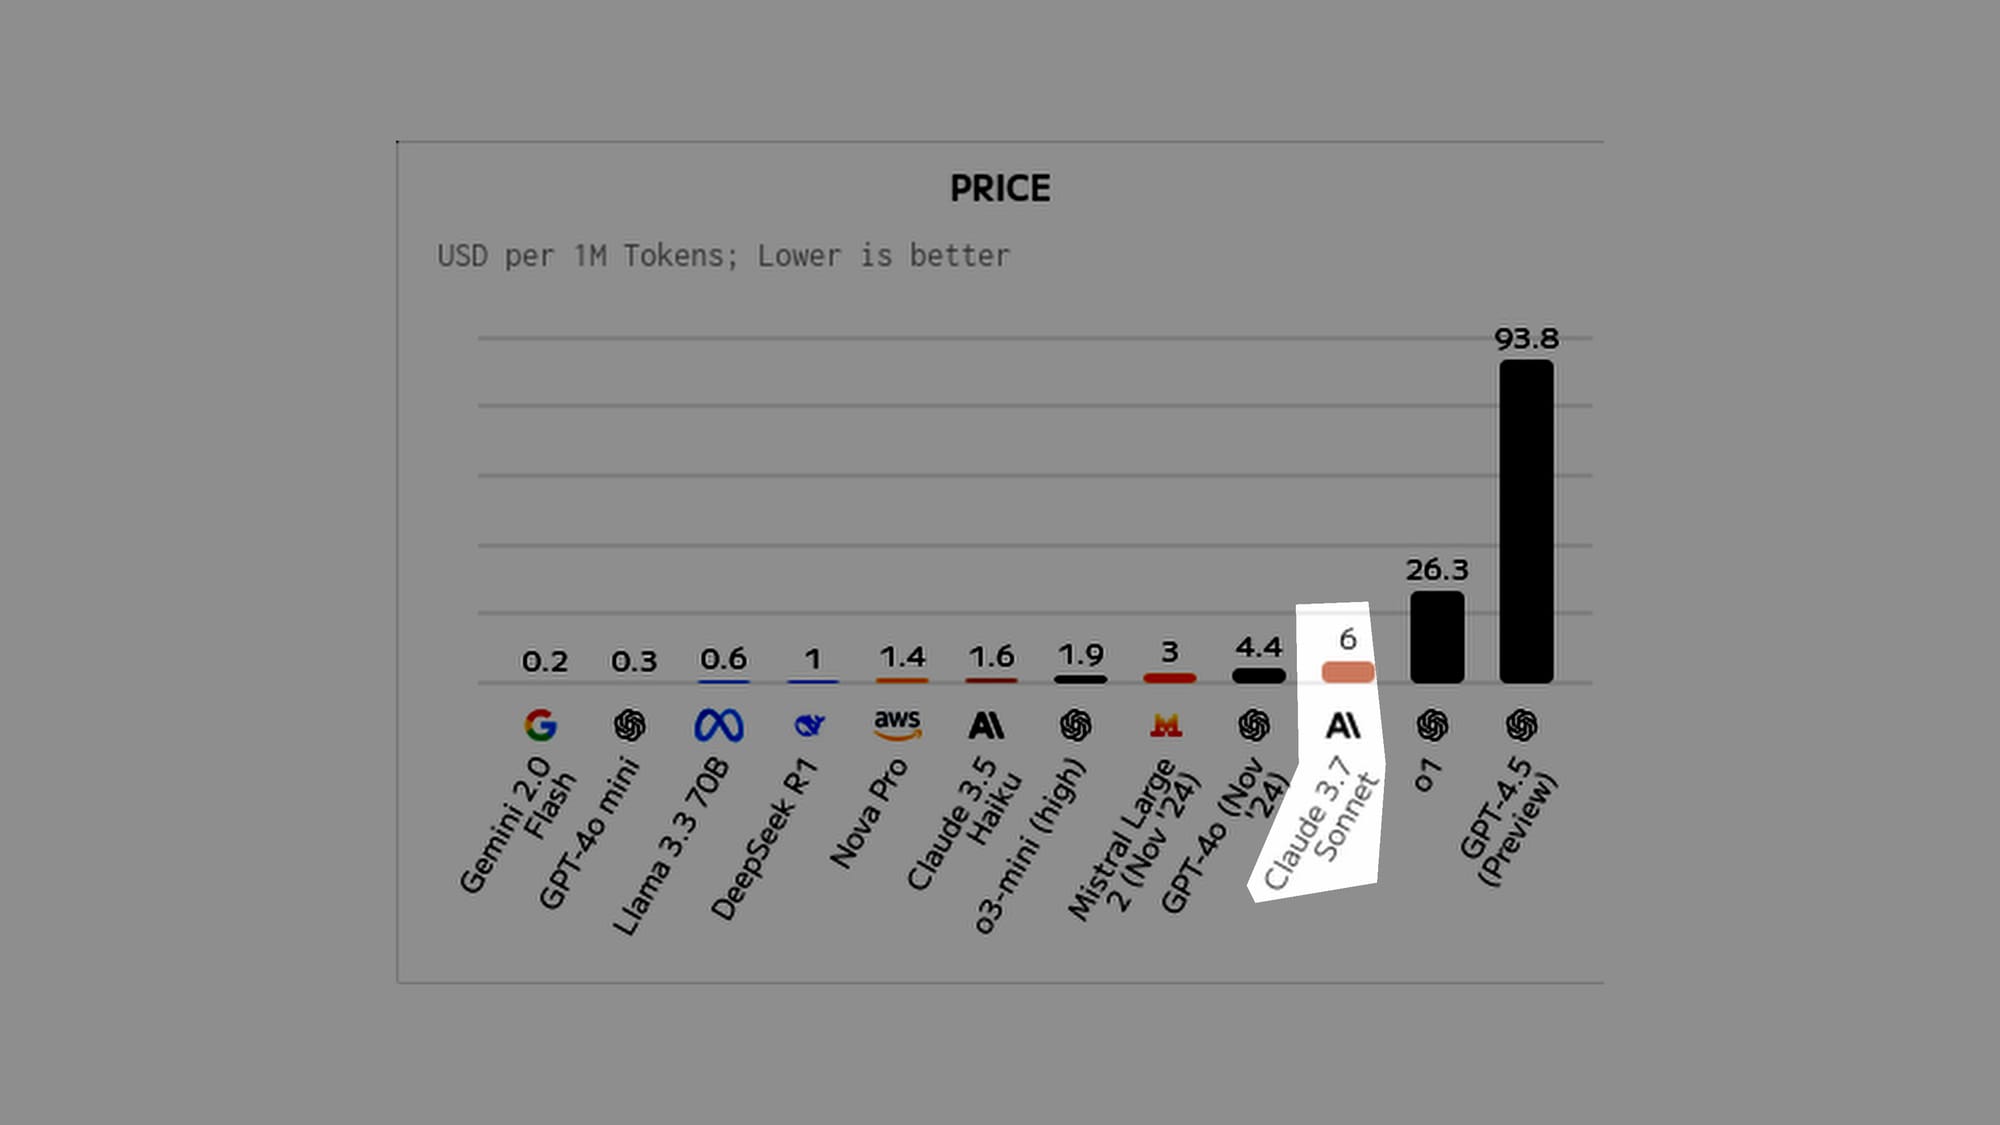Click the Anthropic logo above Claude 3.5 Haiku

986,725
